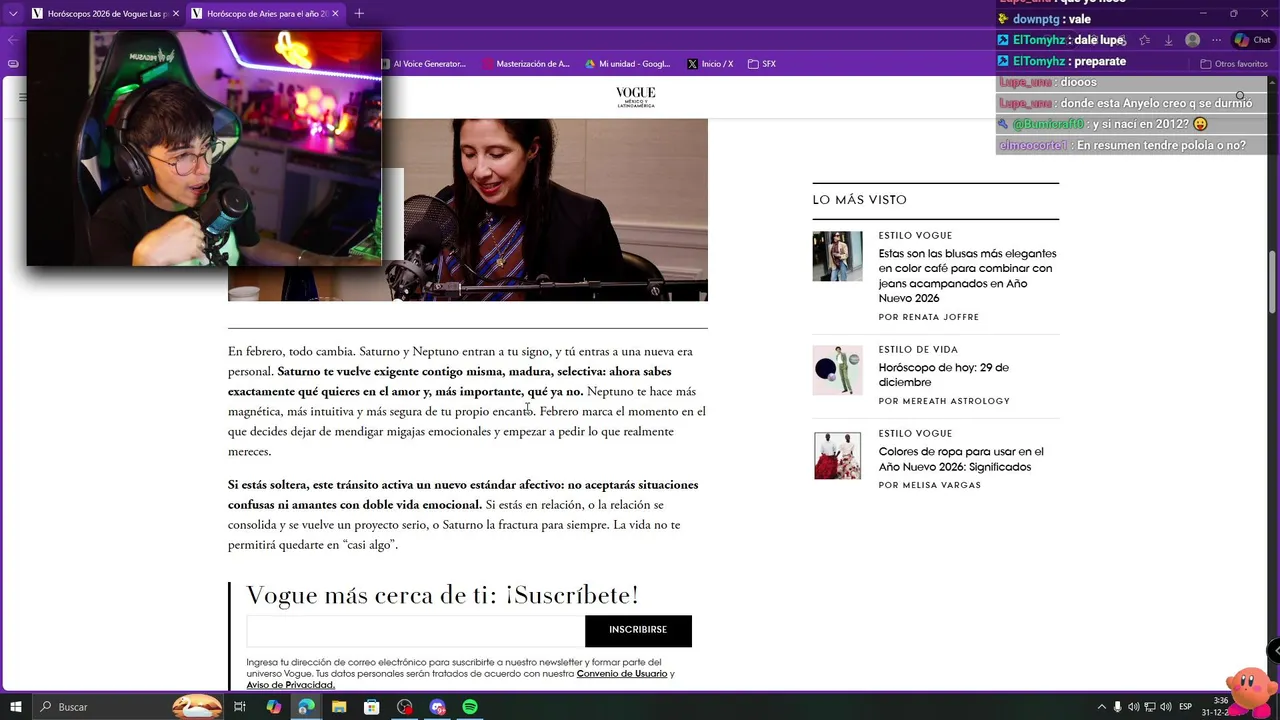Click the INSCRIBIRSE button
The image size is (1280, 720).
click(x=638, y=631)
